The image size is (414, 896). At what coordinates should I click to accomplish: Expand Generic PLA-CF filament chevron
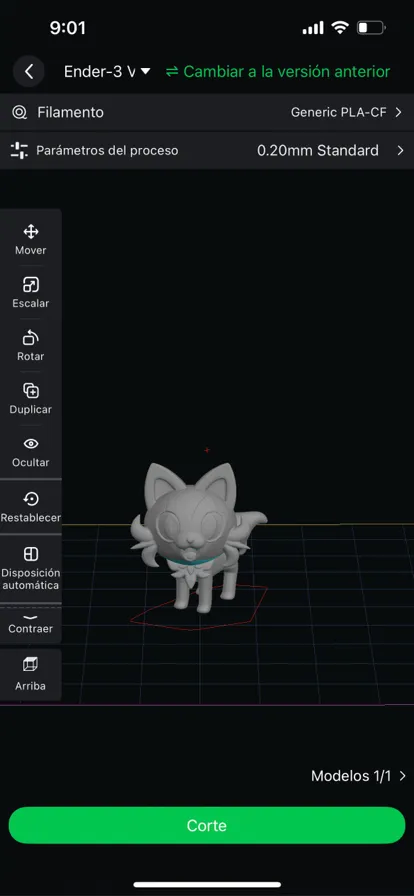(x=399, y=112)
